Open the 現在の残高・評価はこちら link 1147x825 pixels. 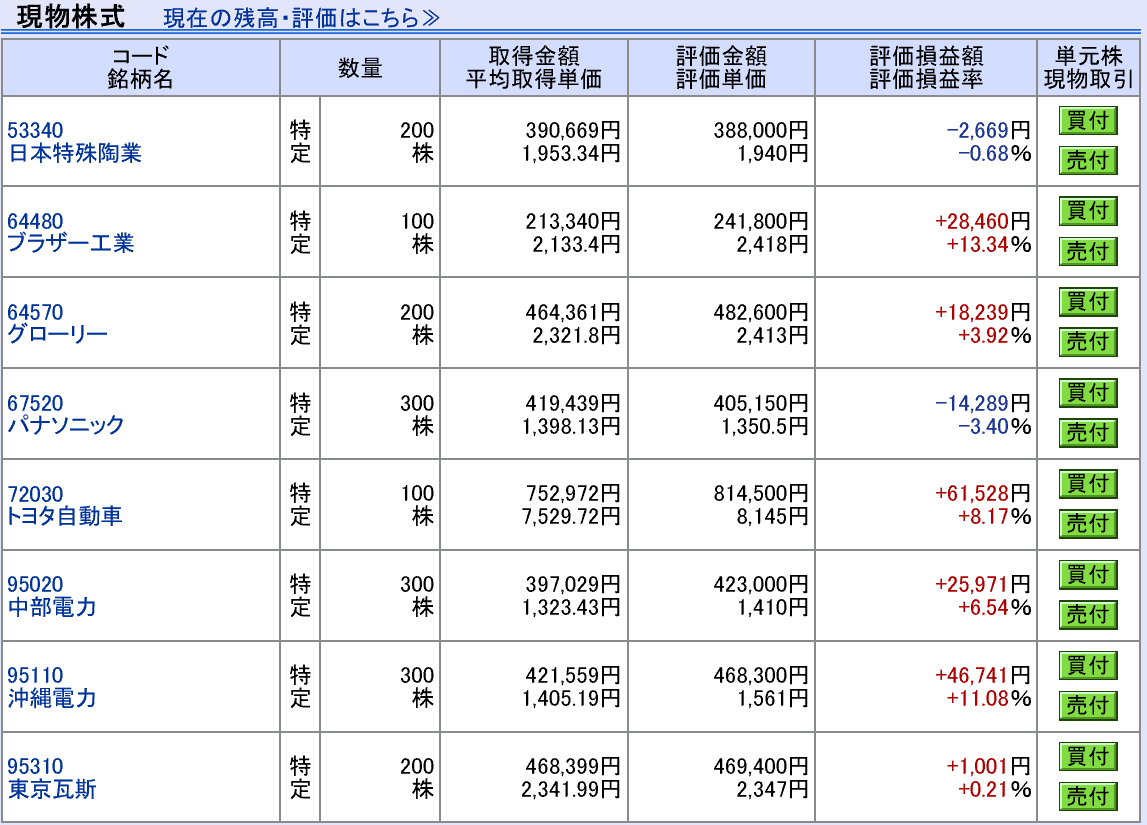click(301, 18)
